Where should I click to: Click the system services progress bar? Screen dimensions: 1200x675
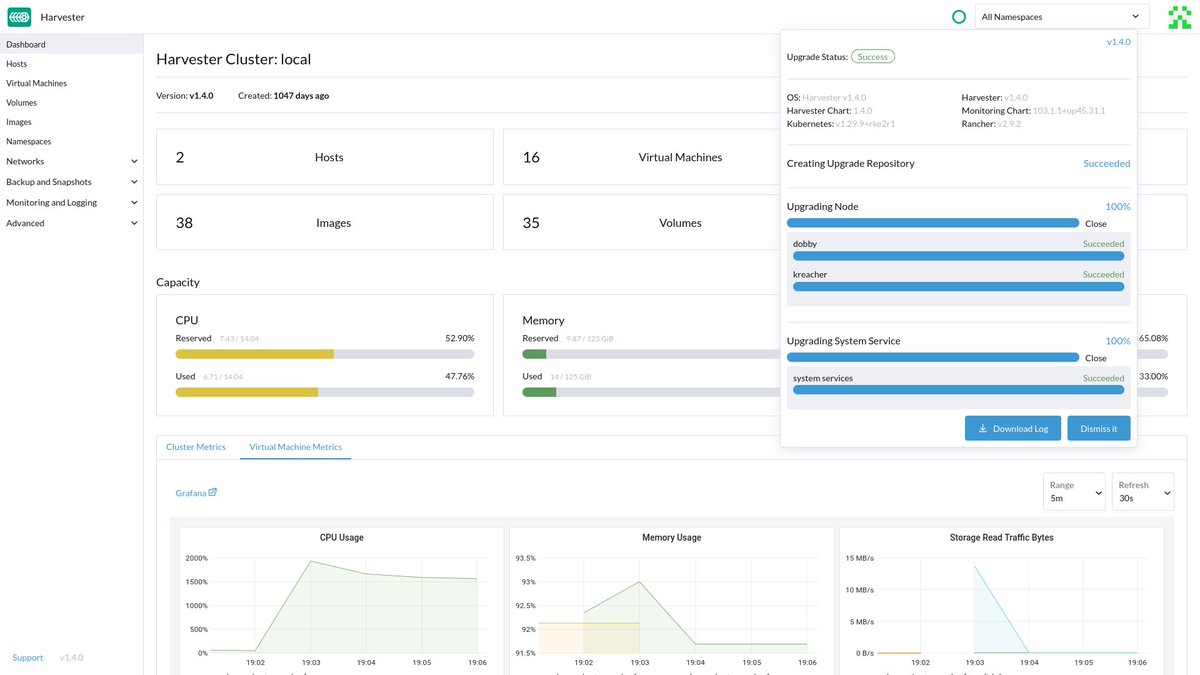pos(958,390)
